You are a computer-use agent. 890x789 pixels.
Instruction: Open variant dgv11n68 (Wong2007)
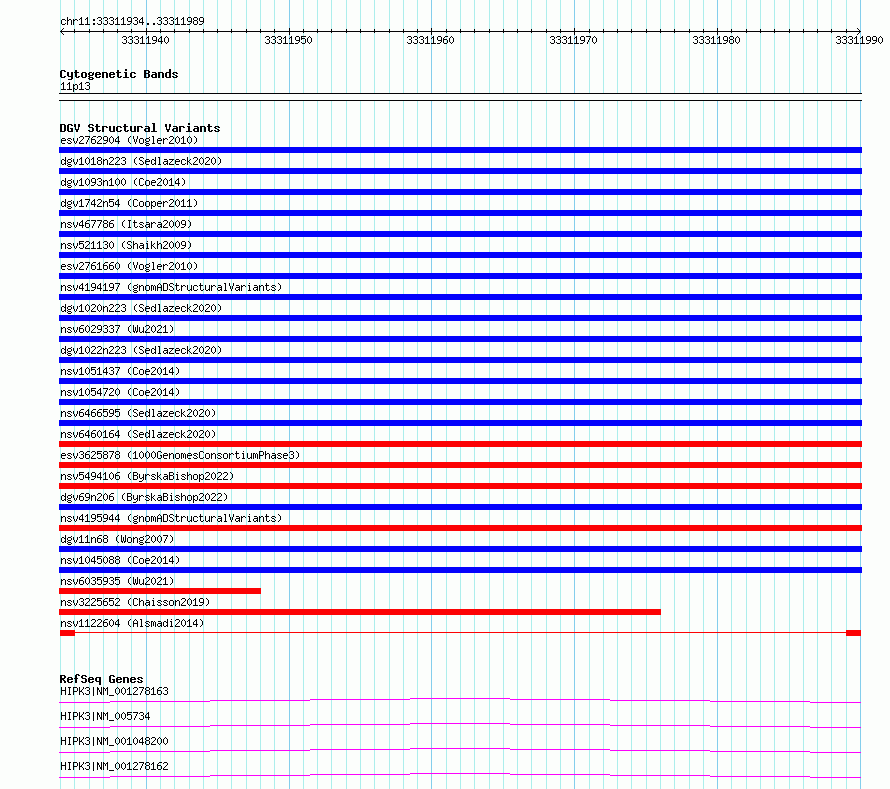coord(117,539)
